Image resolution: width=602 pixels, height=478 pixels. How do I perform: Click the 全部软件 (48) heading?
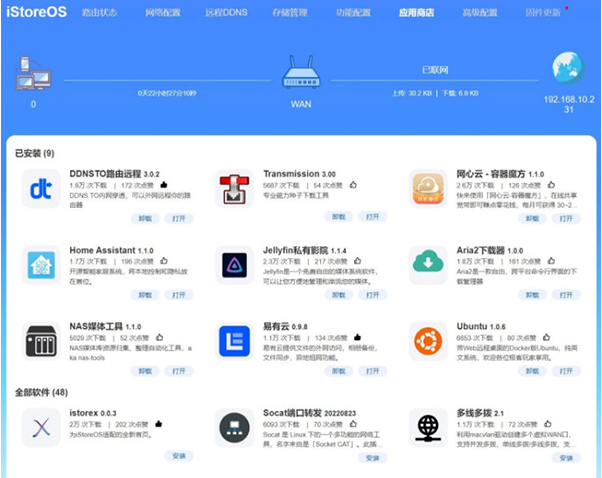[x=41, y=392]
